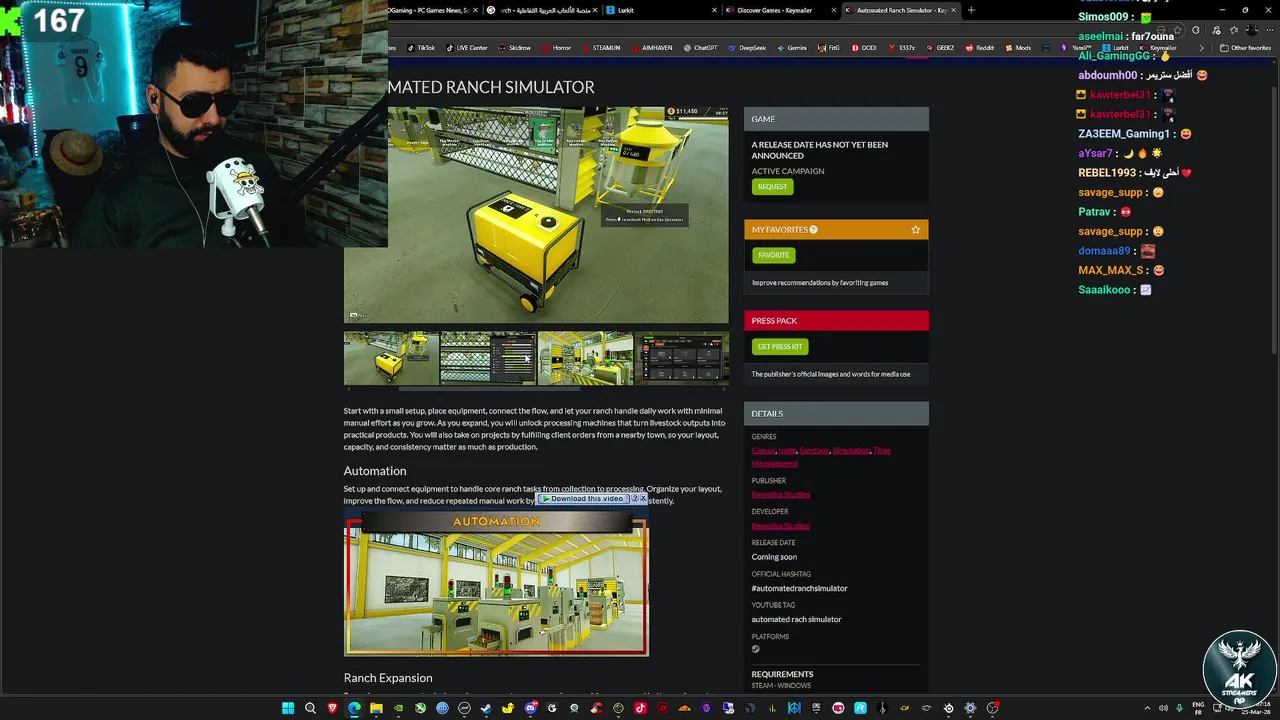Viewport: 1280px width, 720px height.
Task: Open the DeepSeek bookmark
Action: tap(747, 48)
